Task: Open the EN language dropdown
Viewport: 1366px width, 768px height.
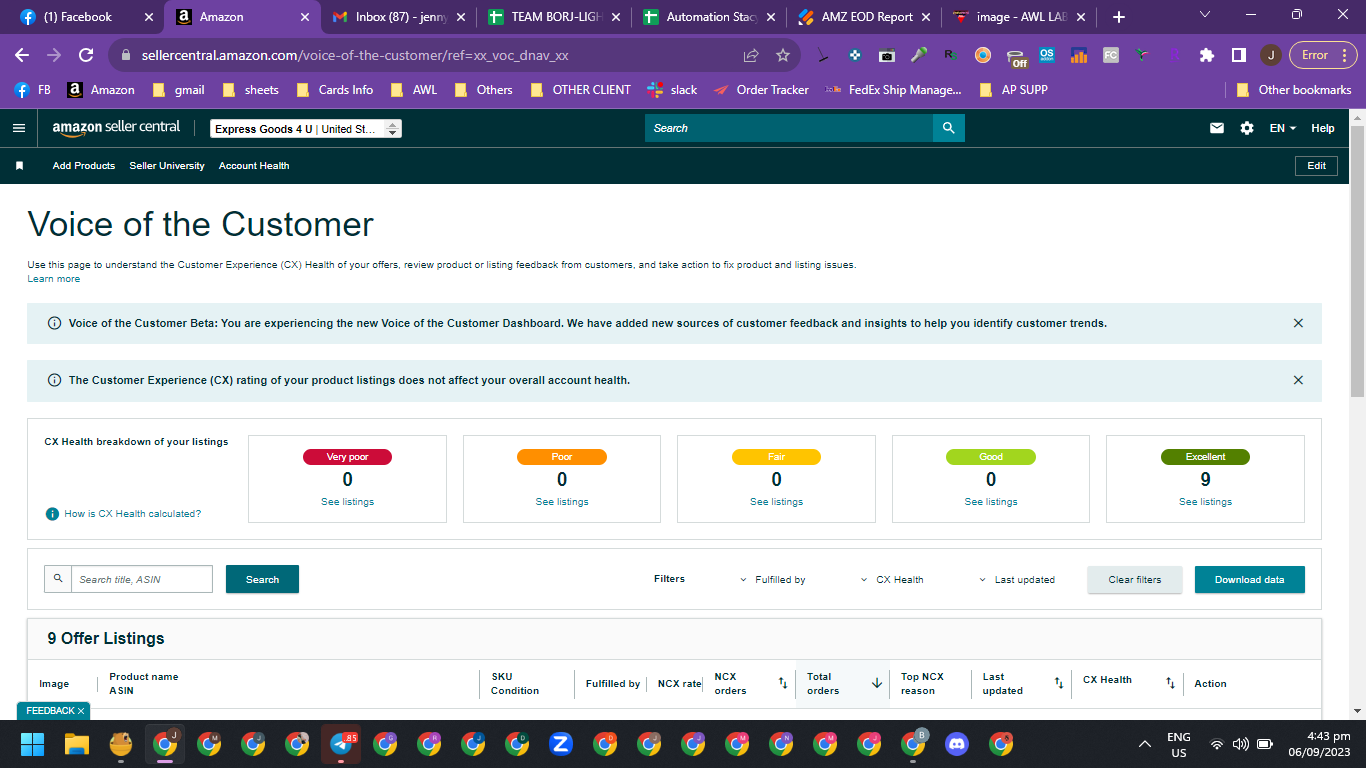Action: 1283,128
